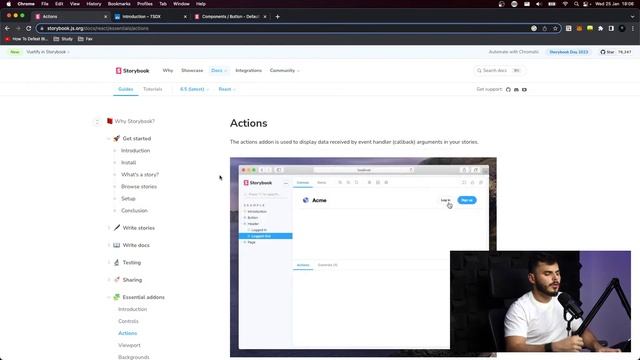The width and height of the screenshot is (640, 360).
Task: Switch to the Introduction - TSDX browser tab
Action: point(149,16)
